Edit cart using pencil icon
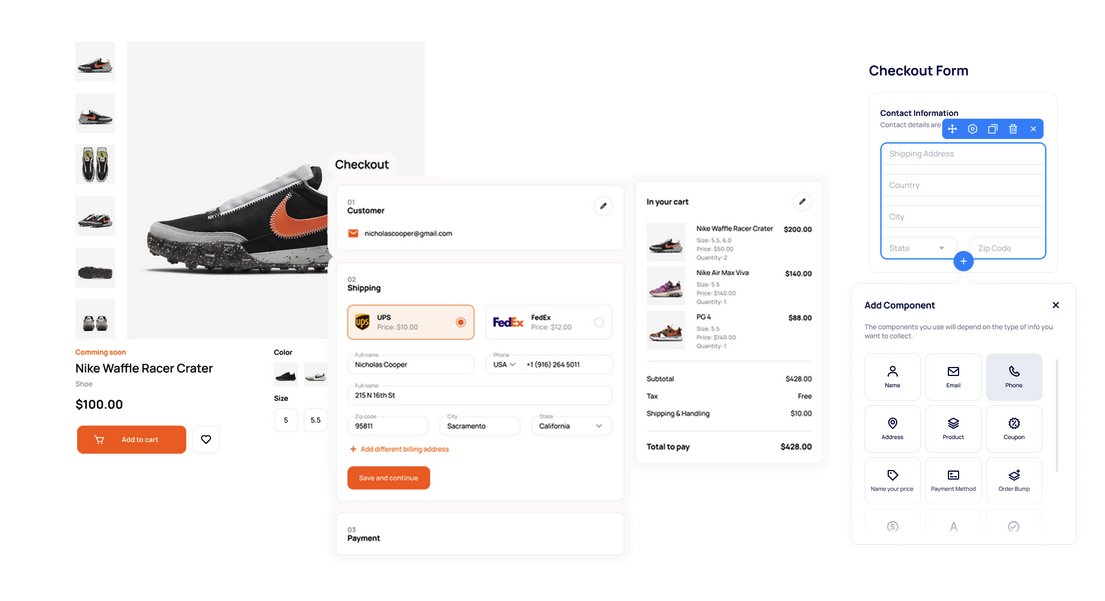 (802, 202)
